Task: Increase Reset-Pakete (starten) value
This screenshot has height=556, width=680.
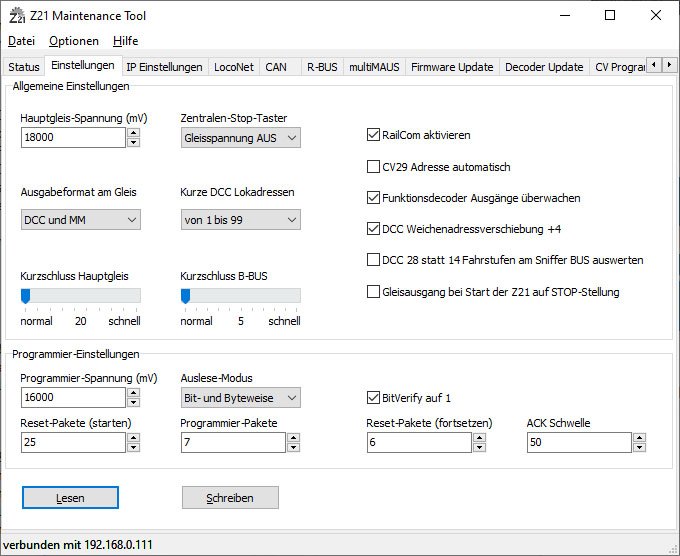Action: 134,438
